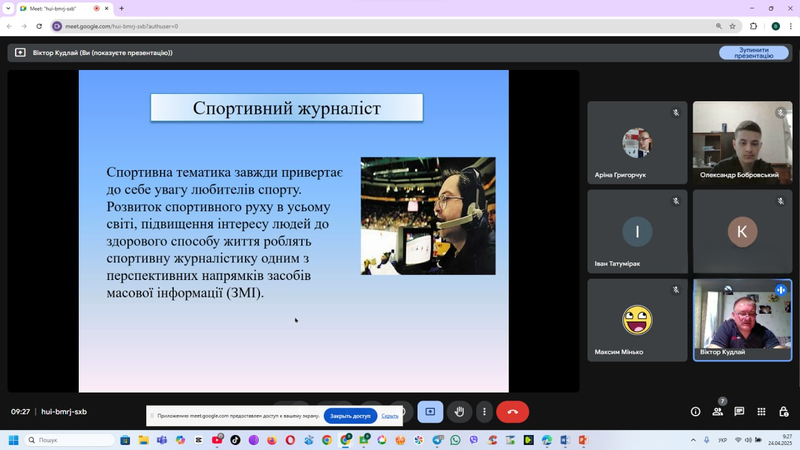Screen dimensions: 800x450
Task: Open host controls lock icon
Action: (784, 412)
